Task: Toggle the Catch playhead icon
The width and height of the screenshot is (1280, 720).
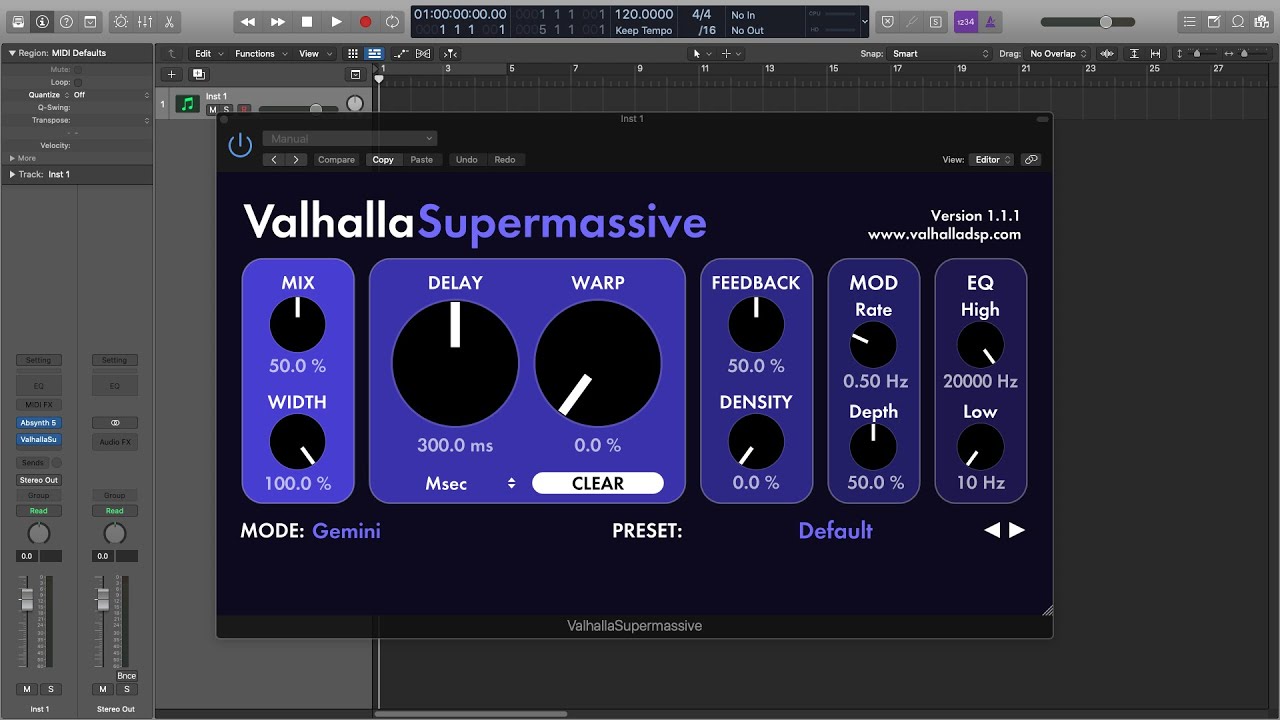Action: [450, 54]
